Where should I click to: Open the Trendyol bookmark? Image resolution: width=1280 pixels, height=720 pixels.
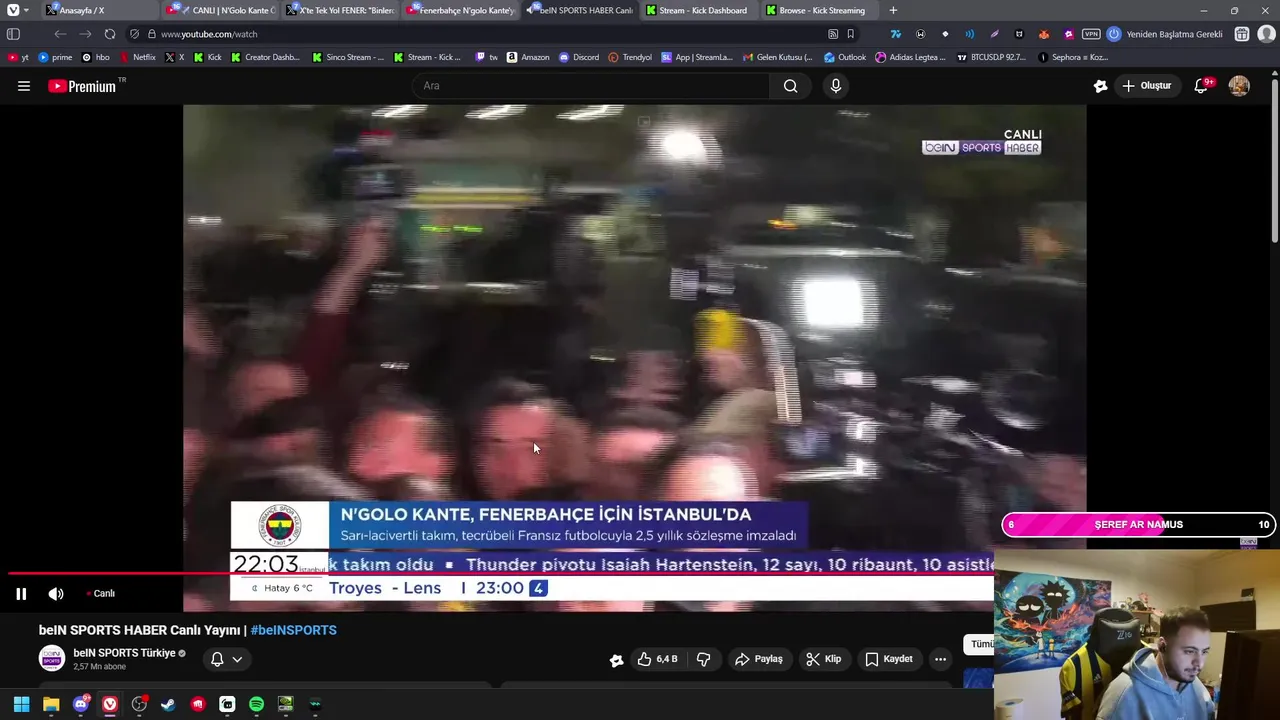tap(630, 57)
